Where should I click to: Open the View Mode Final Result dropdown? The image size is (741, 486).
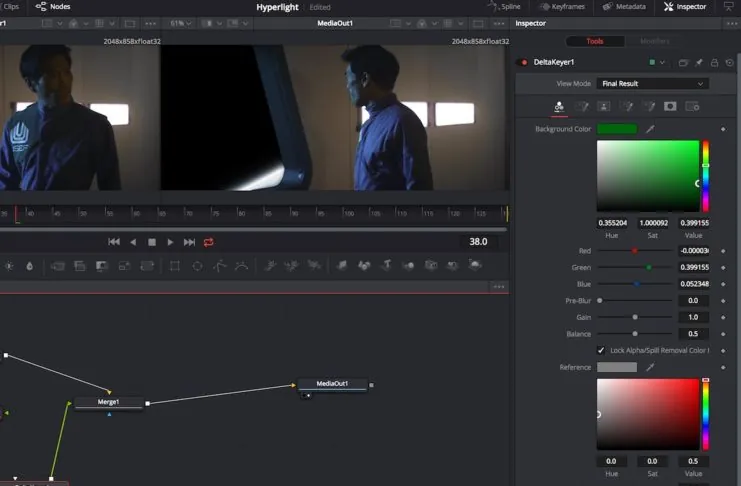pyautogui.click(x=653, y=84)
